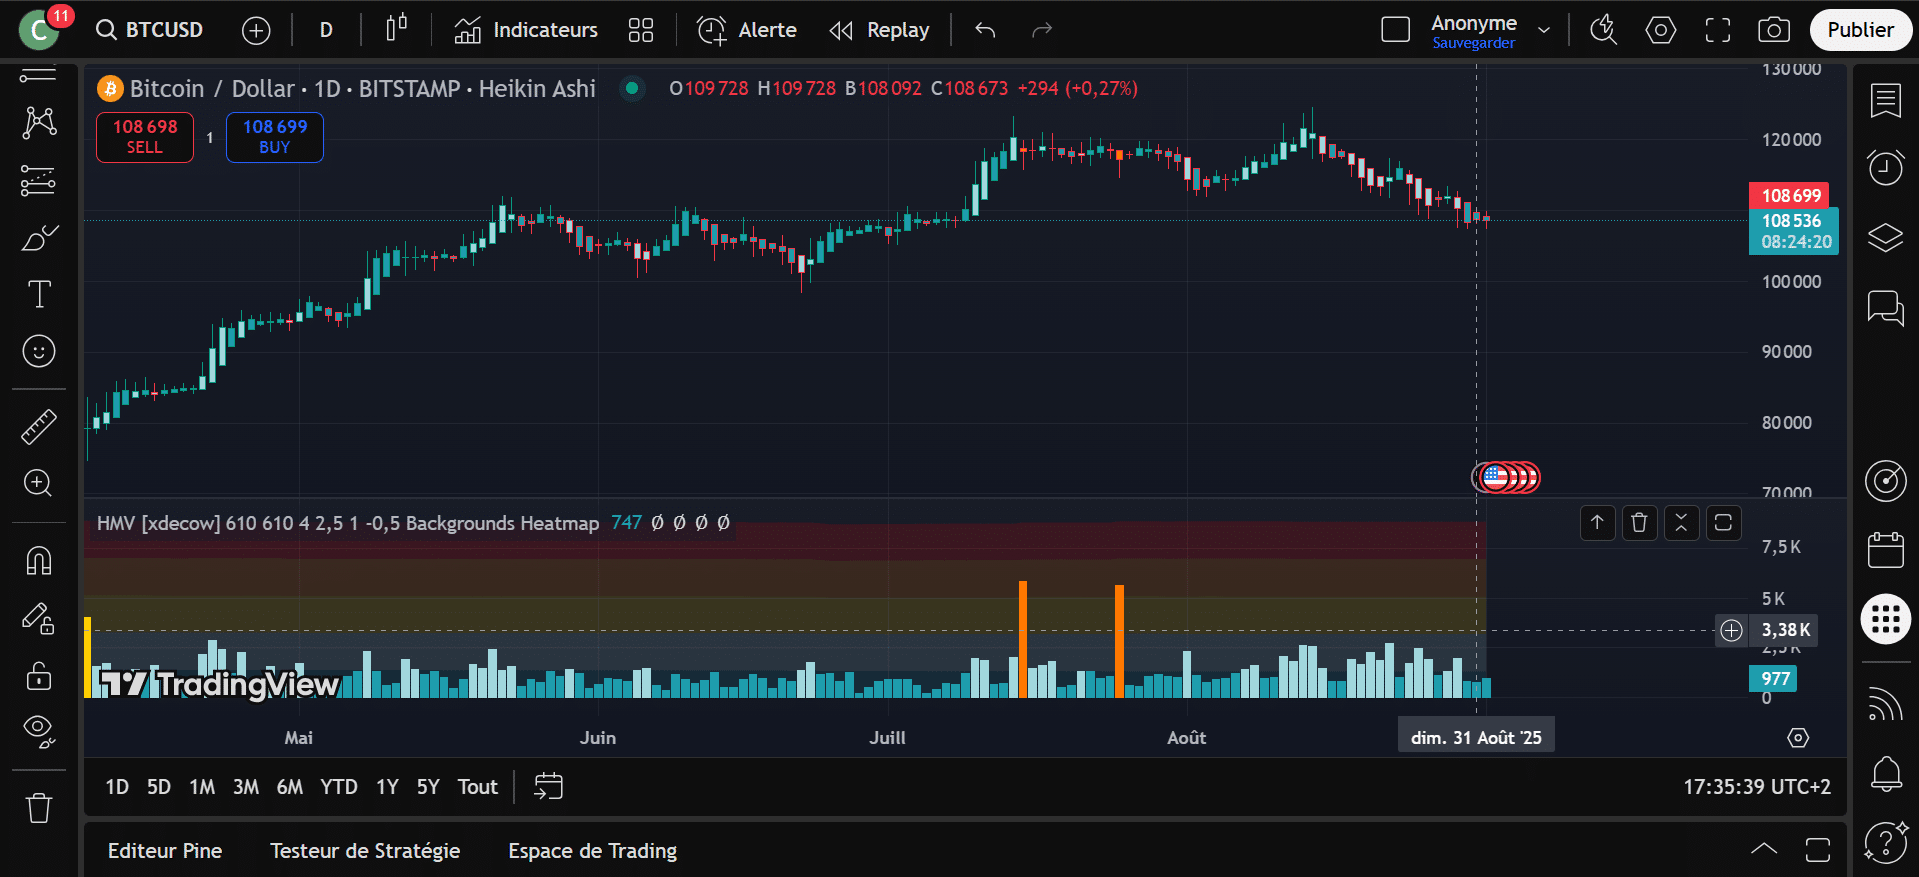Select the Text drawing tool
Screen dimensions: 1919x877
click(39, 294)
